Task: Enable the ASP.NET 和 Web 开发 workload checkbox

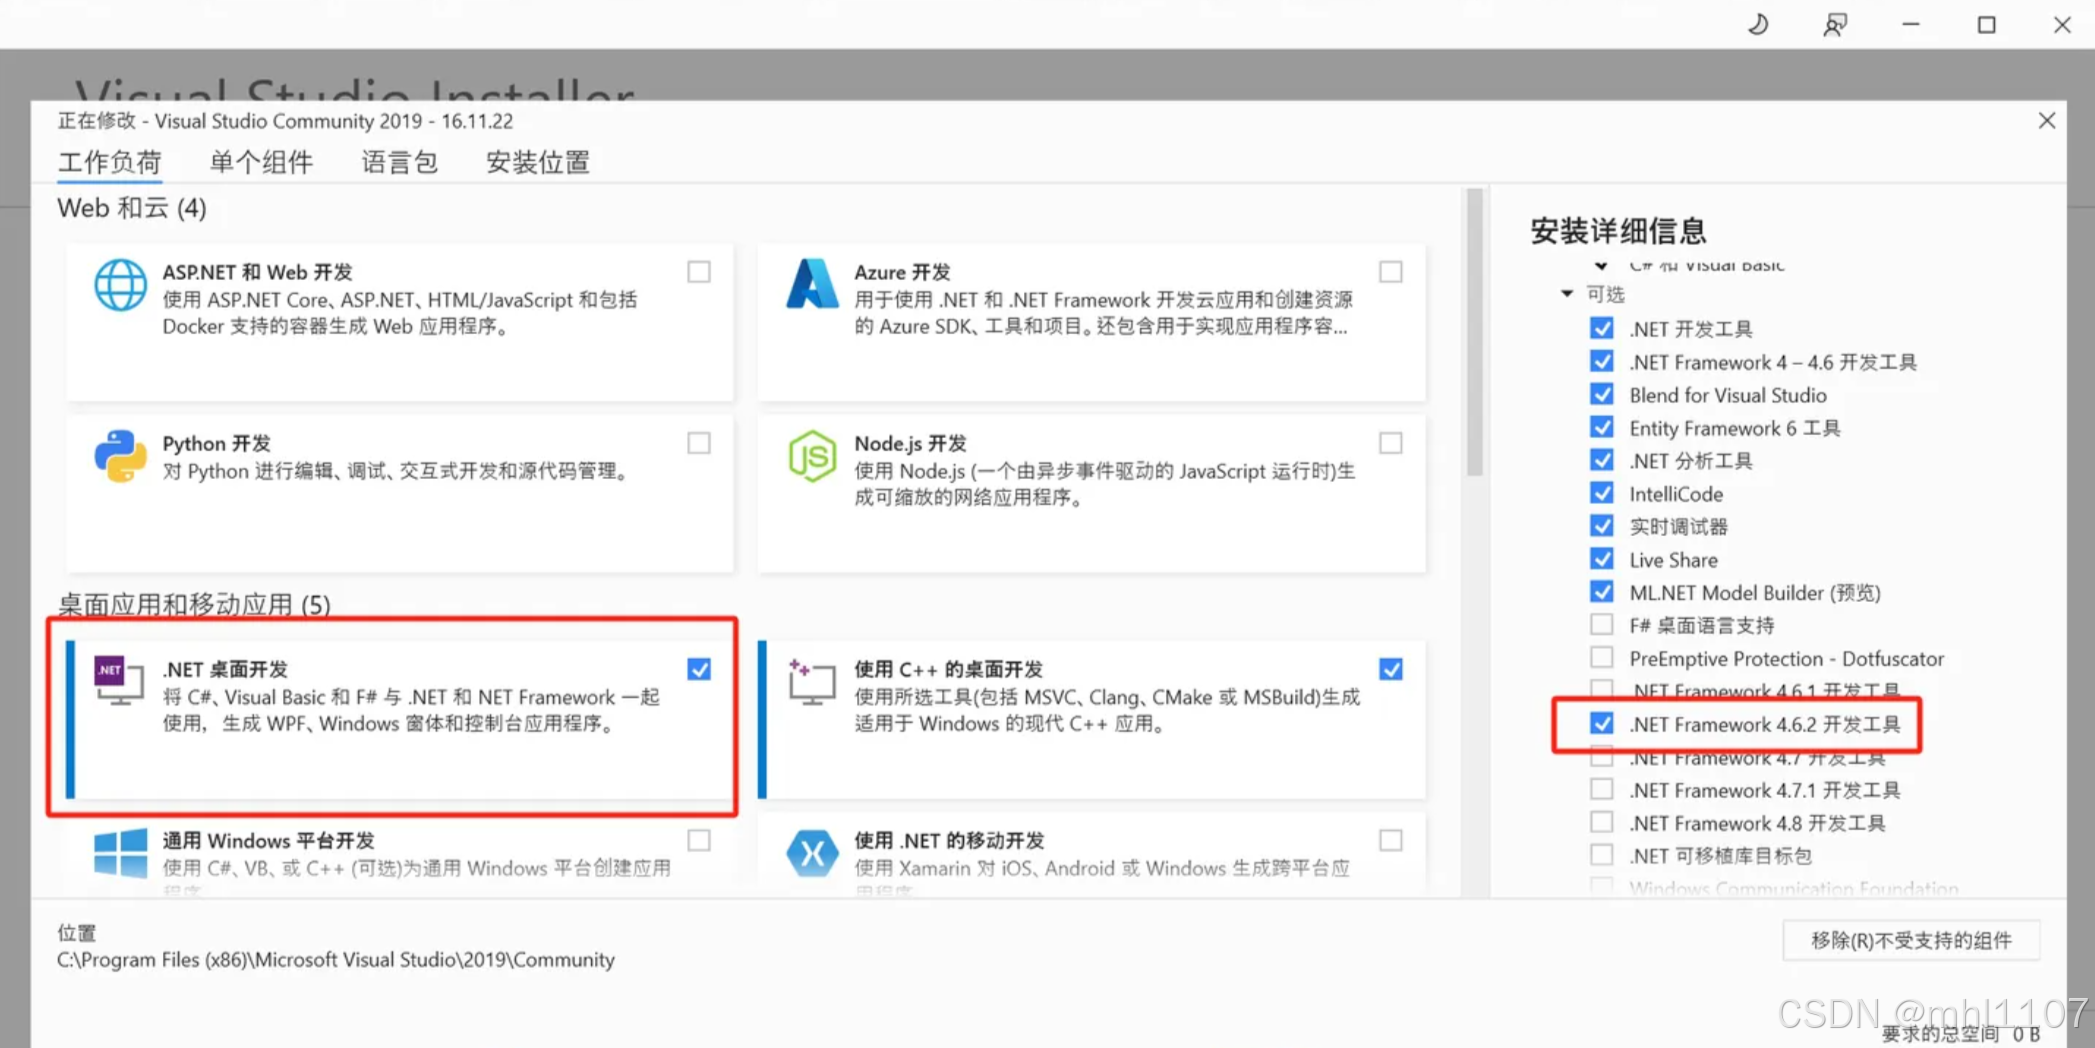Action: coord(699,272)
